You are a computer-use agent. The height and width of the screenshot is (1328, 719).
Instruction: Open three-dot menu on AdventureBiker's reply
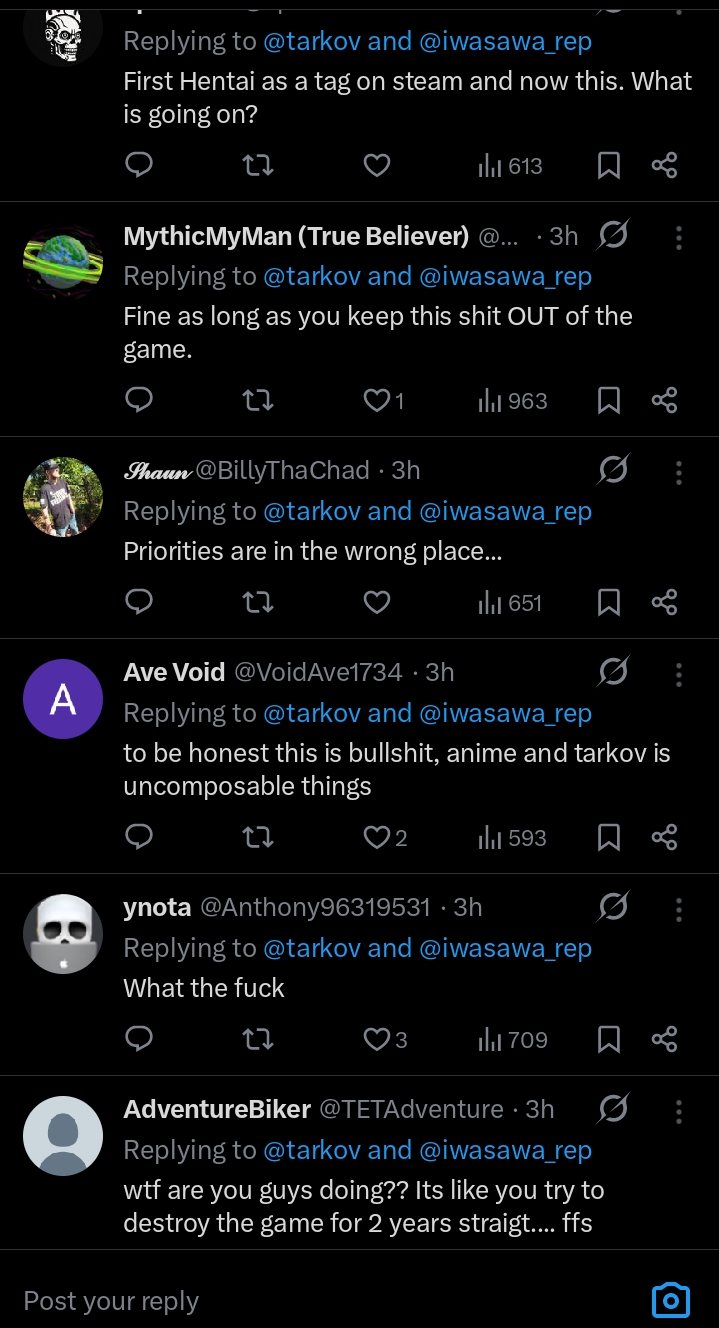679,1110
